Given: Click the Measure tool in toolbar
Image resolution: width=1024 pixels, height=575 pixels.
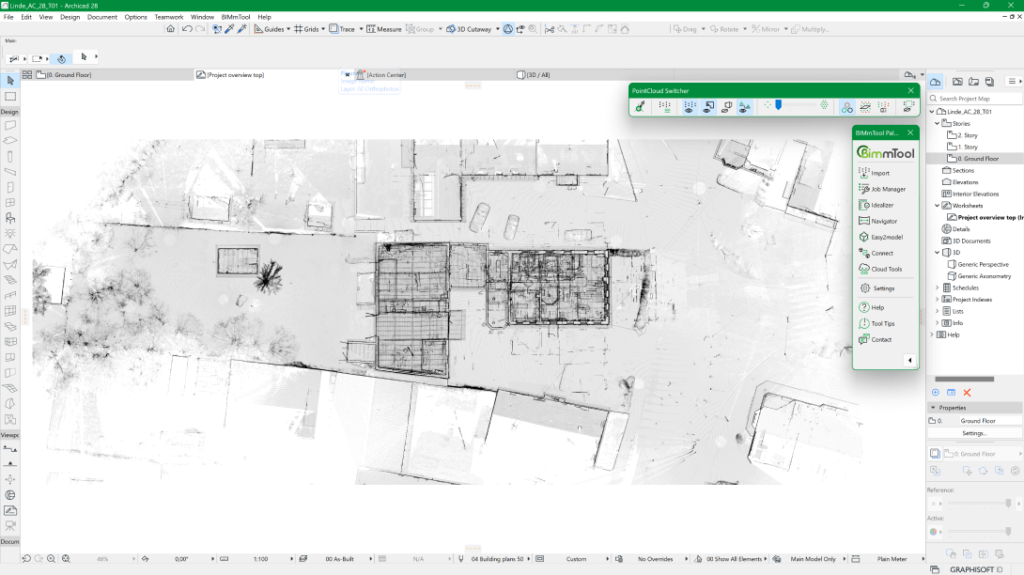Looking at the screenshot, I should [384, 29].
